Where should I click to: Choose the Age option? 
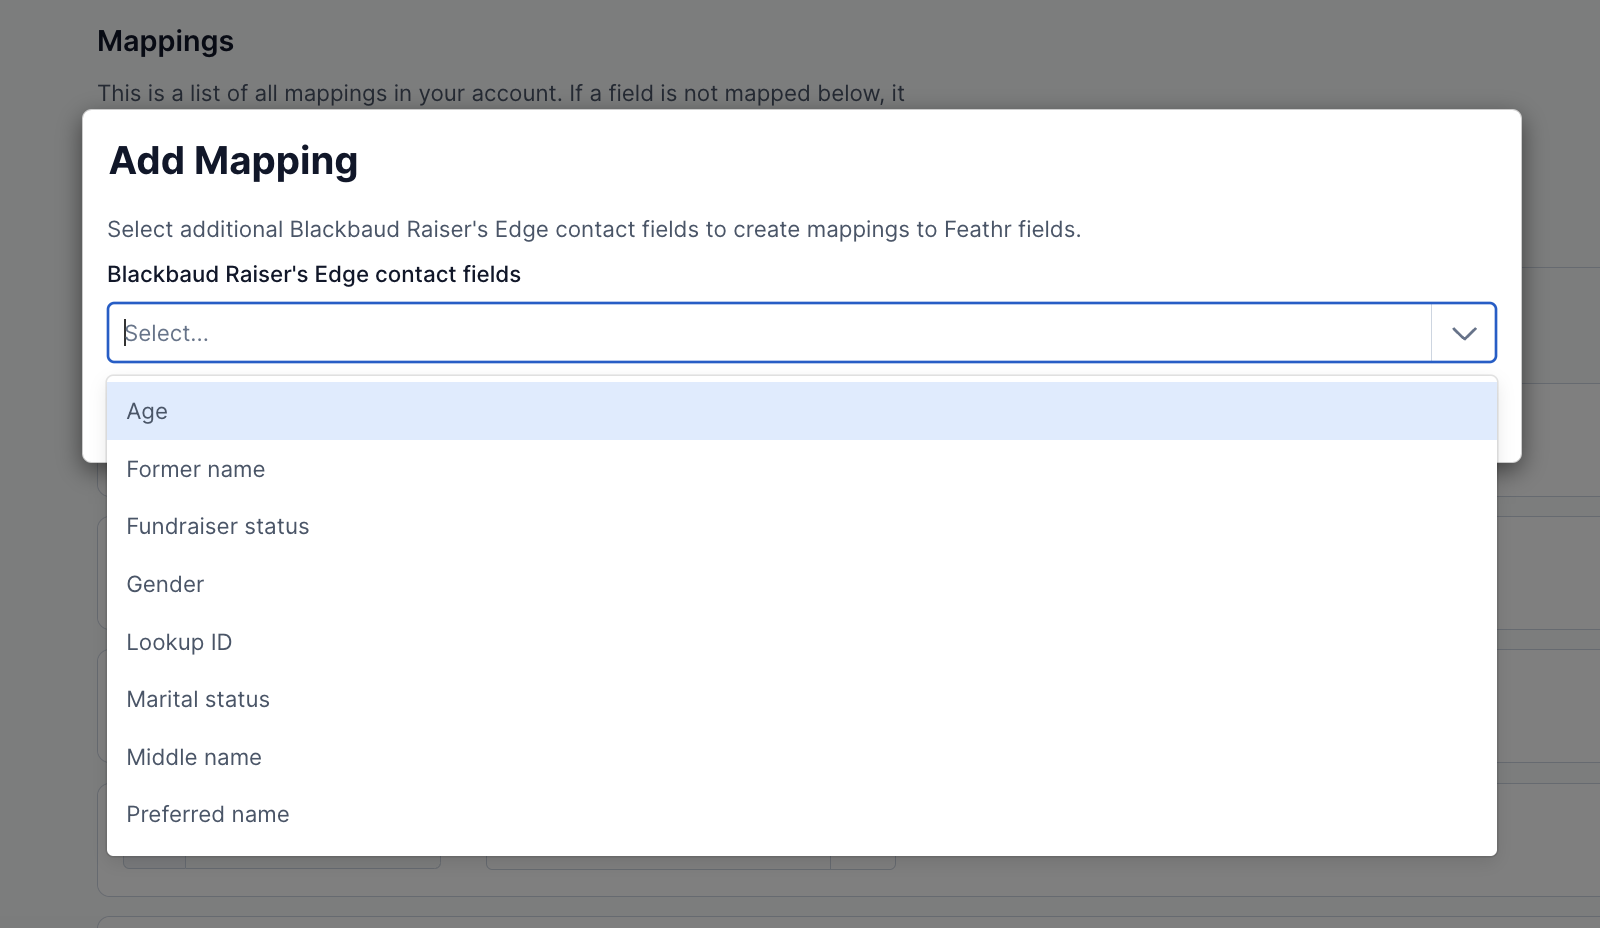802,411
